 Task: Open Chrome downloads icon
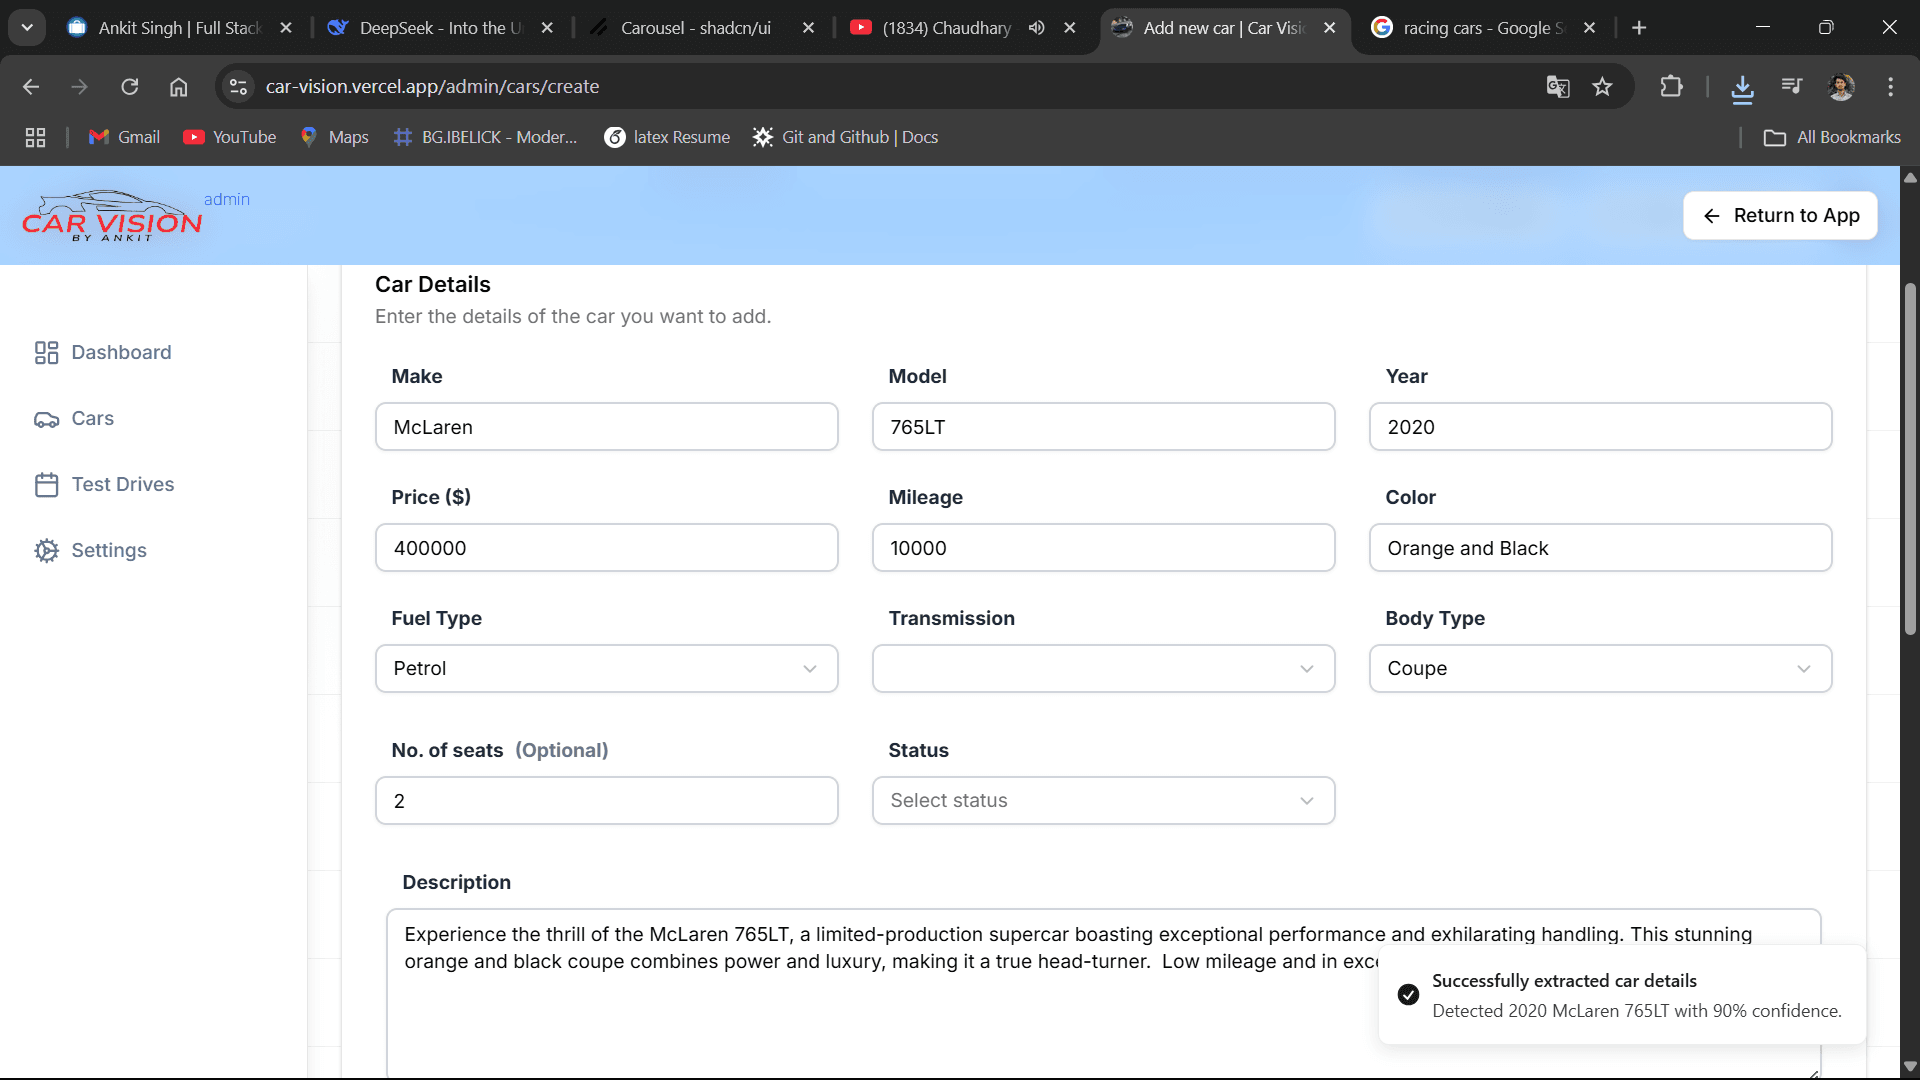point(1742,88)
